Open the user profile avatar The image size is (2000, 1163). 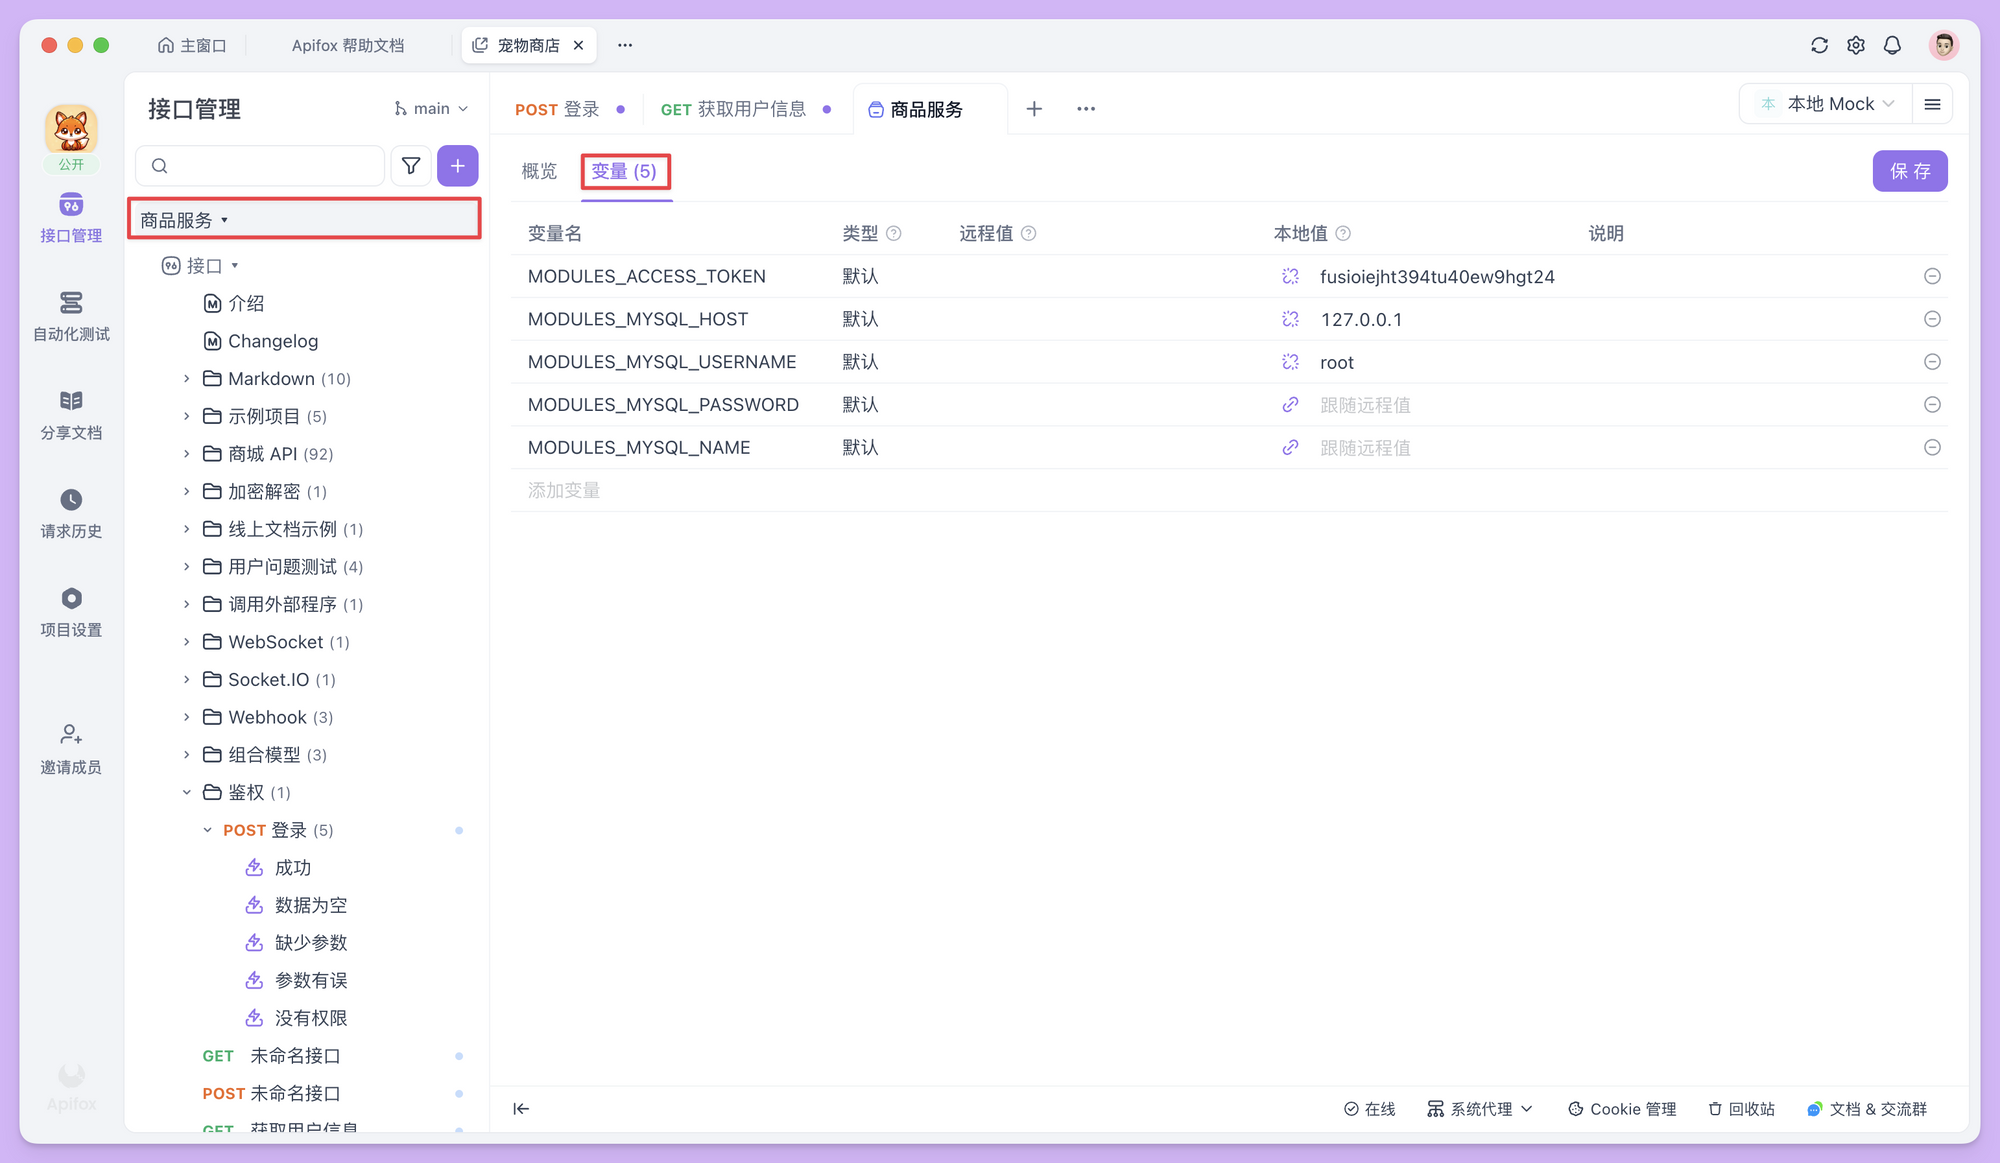click(x=1943, y=45)
